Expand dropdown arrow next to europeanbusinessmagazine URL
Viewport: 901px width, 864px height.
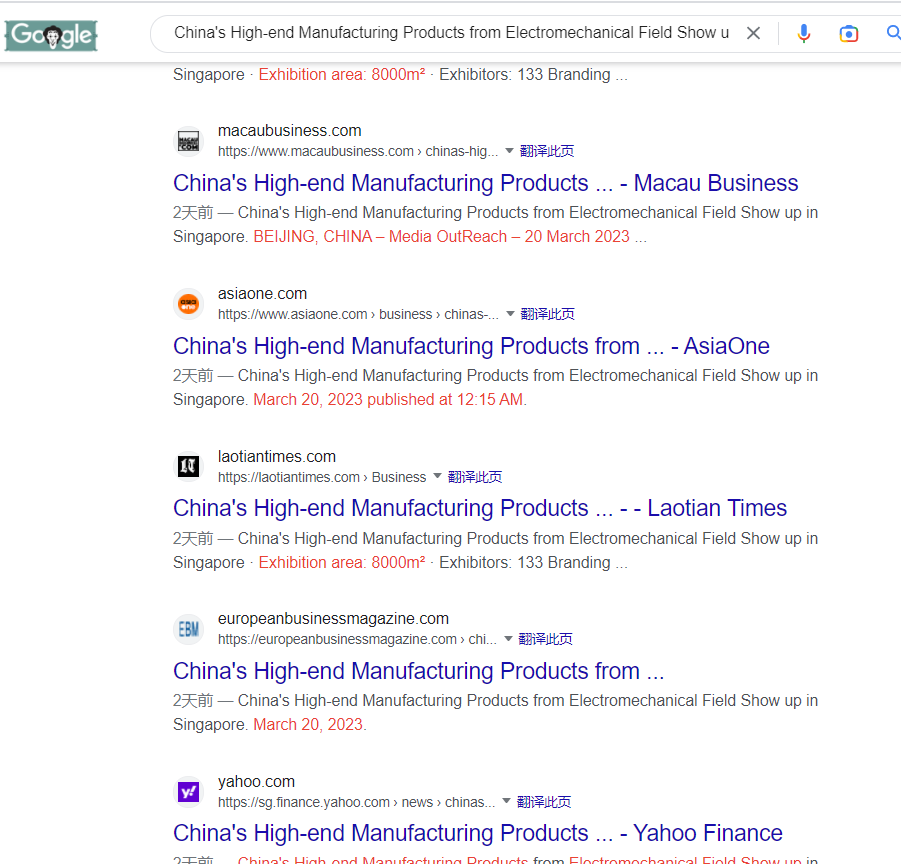coord(508,639)
